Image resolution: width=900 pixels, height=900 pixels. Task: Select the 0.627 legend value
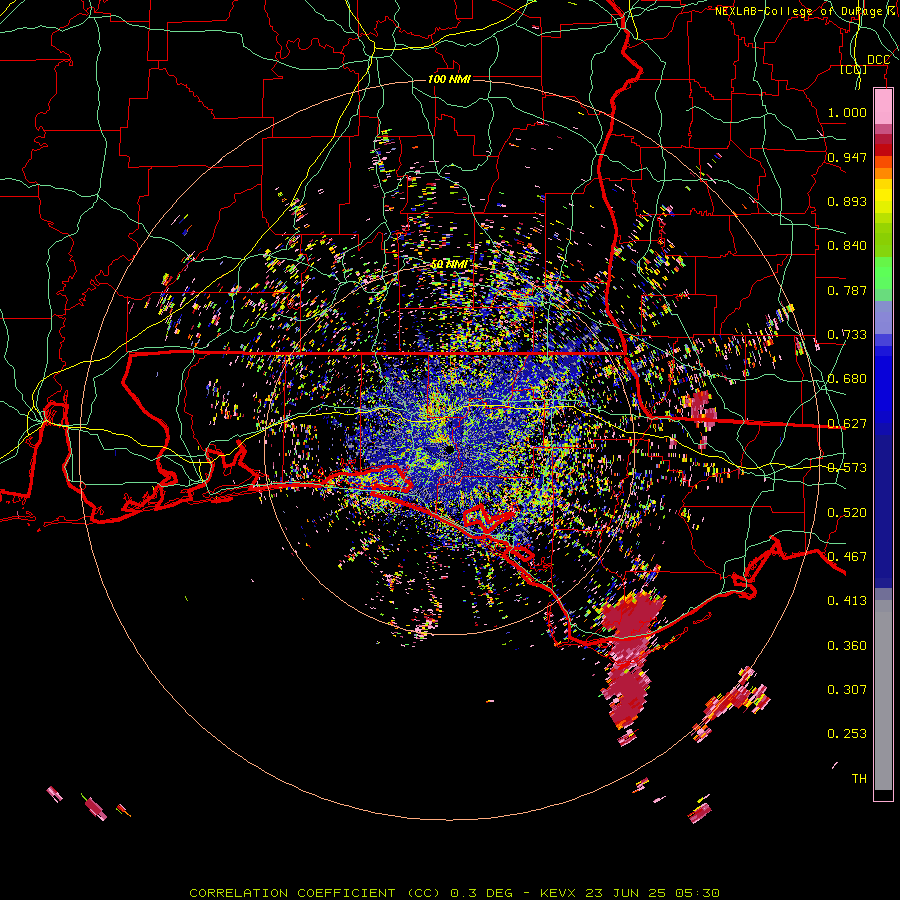click(x=847, y=424)
